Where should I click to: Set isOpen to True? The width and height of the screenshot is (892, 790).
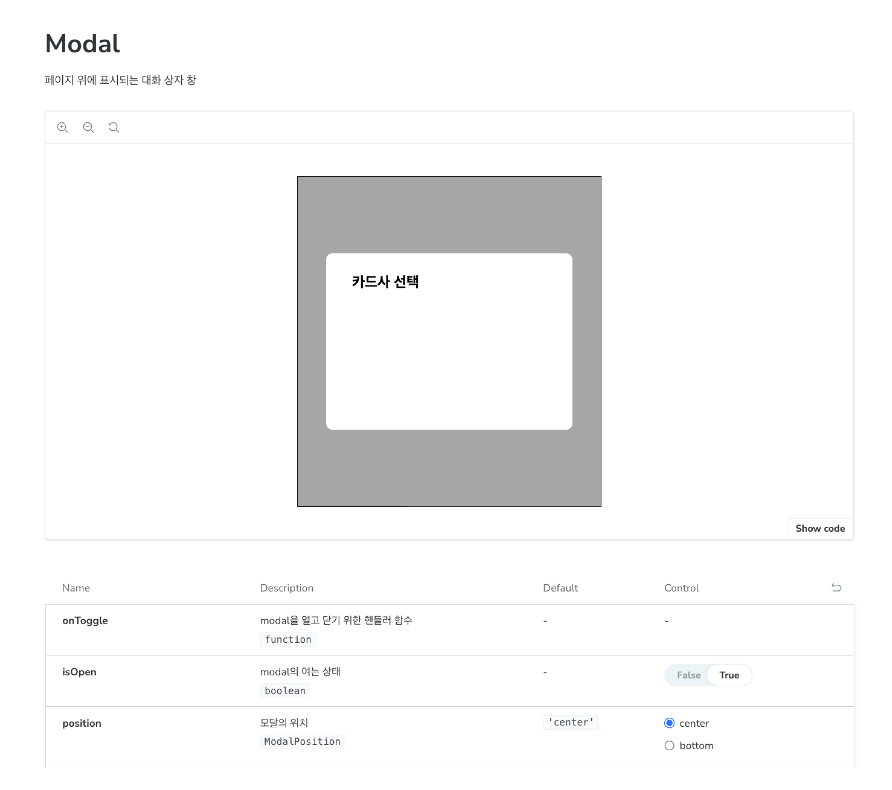pos(729,675)
